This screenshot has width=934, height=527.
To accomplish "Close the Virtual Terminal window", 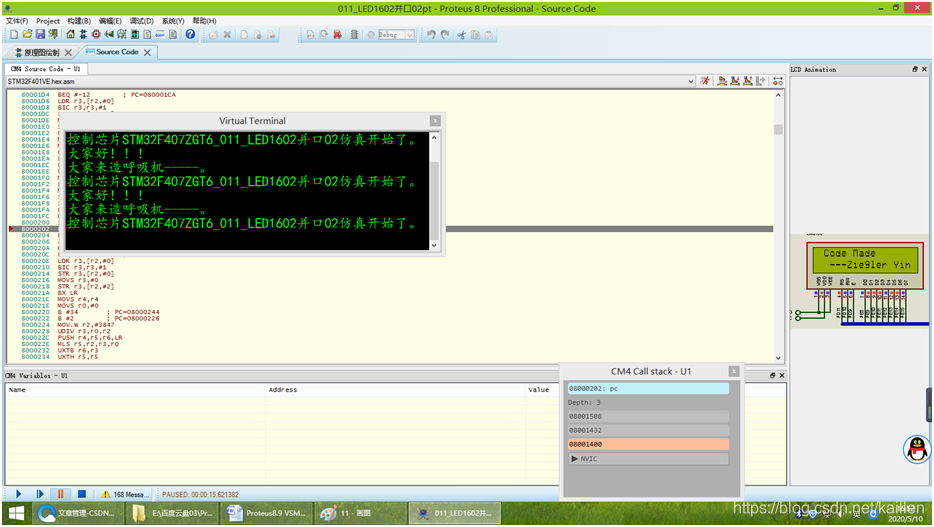I will tap(435, 121).
